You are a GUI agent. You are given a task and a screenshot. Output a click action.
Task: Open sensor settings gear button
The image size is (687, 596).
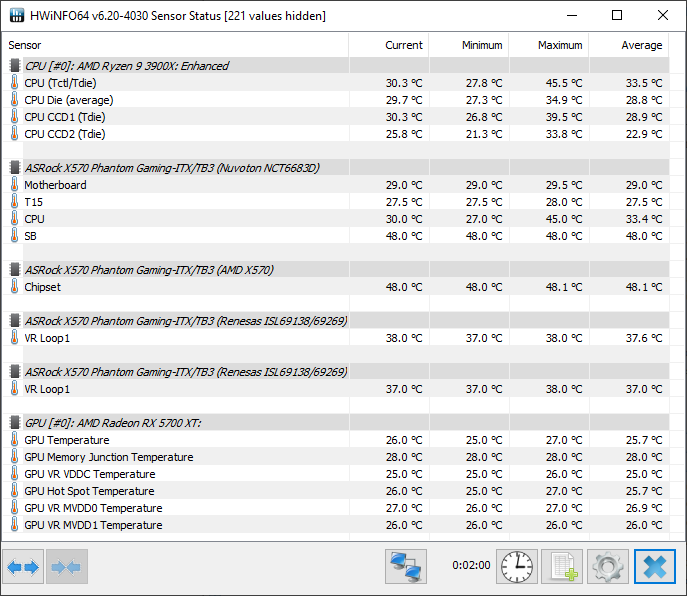pyautogui.click(x=608, y=567)
